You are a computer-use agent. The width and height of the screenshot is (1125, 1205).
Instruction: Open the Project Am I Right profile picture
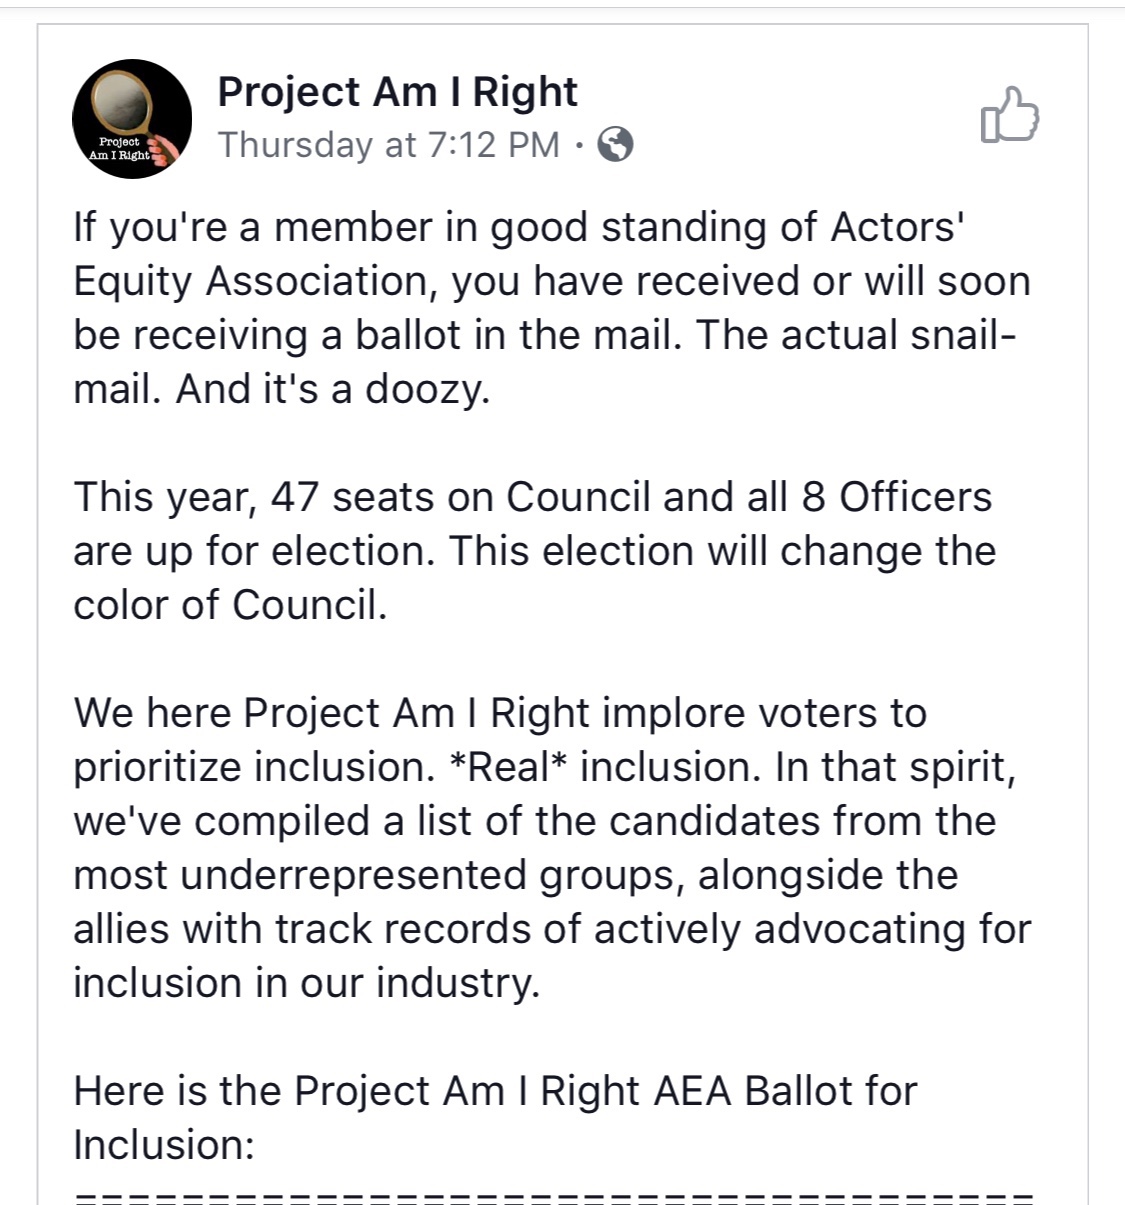[x=132, y=119]
